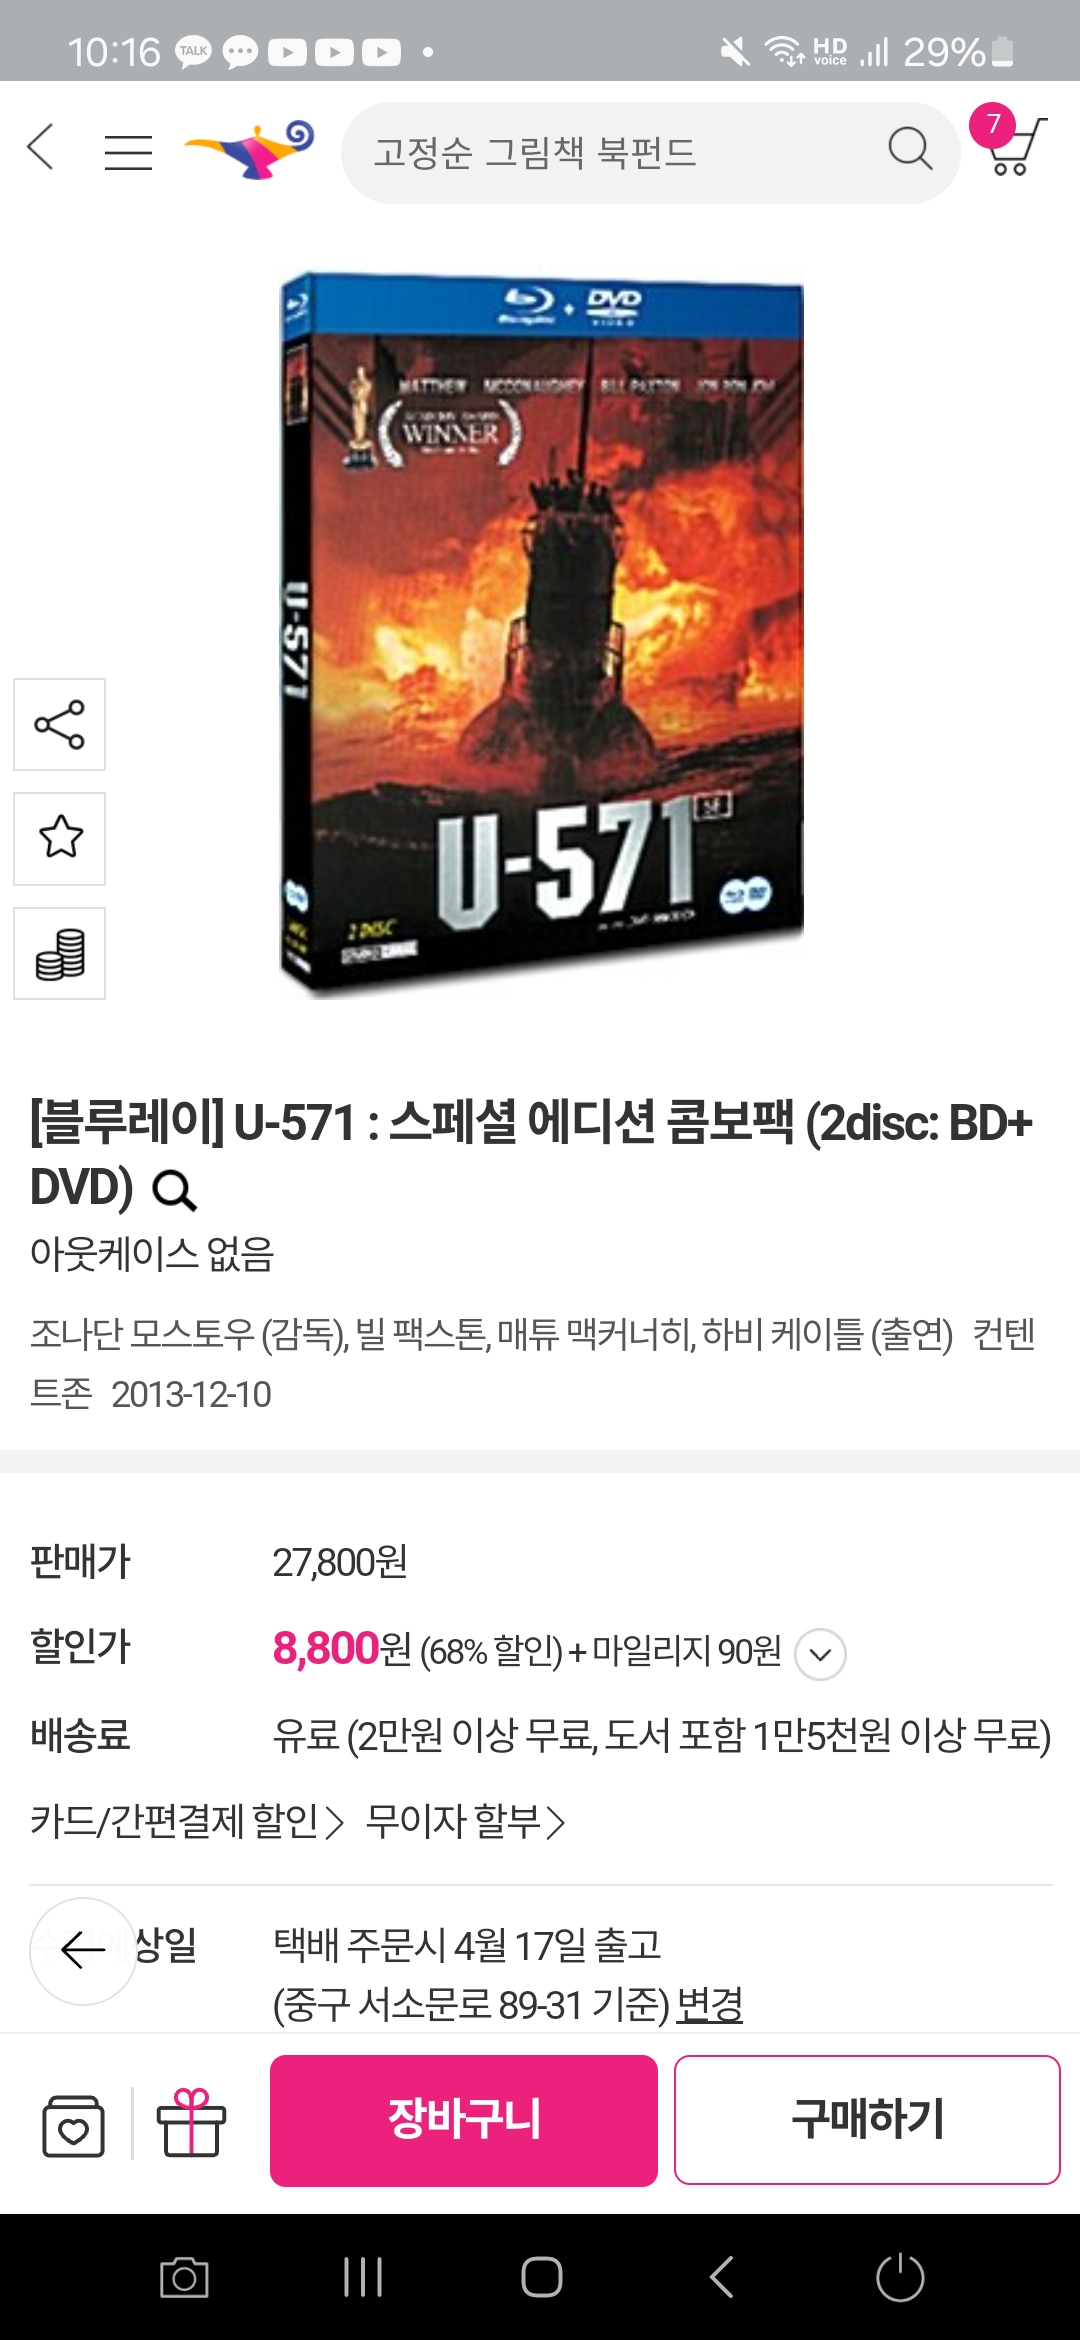Share this product via the share icon

click(x=59, y=725)
